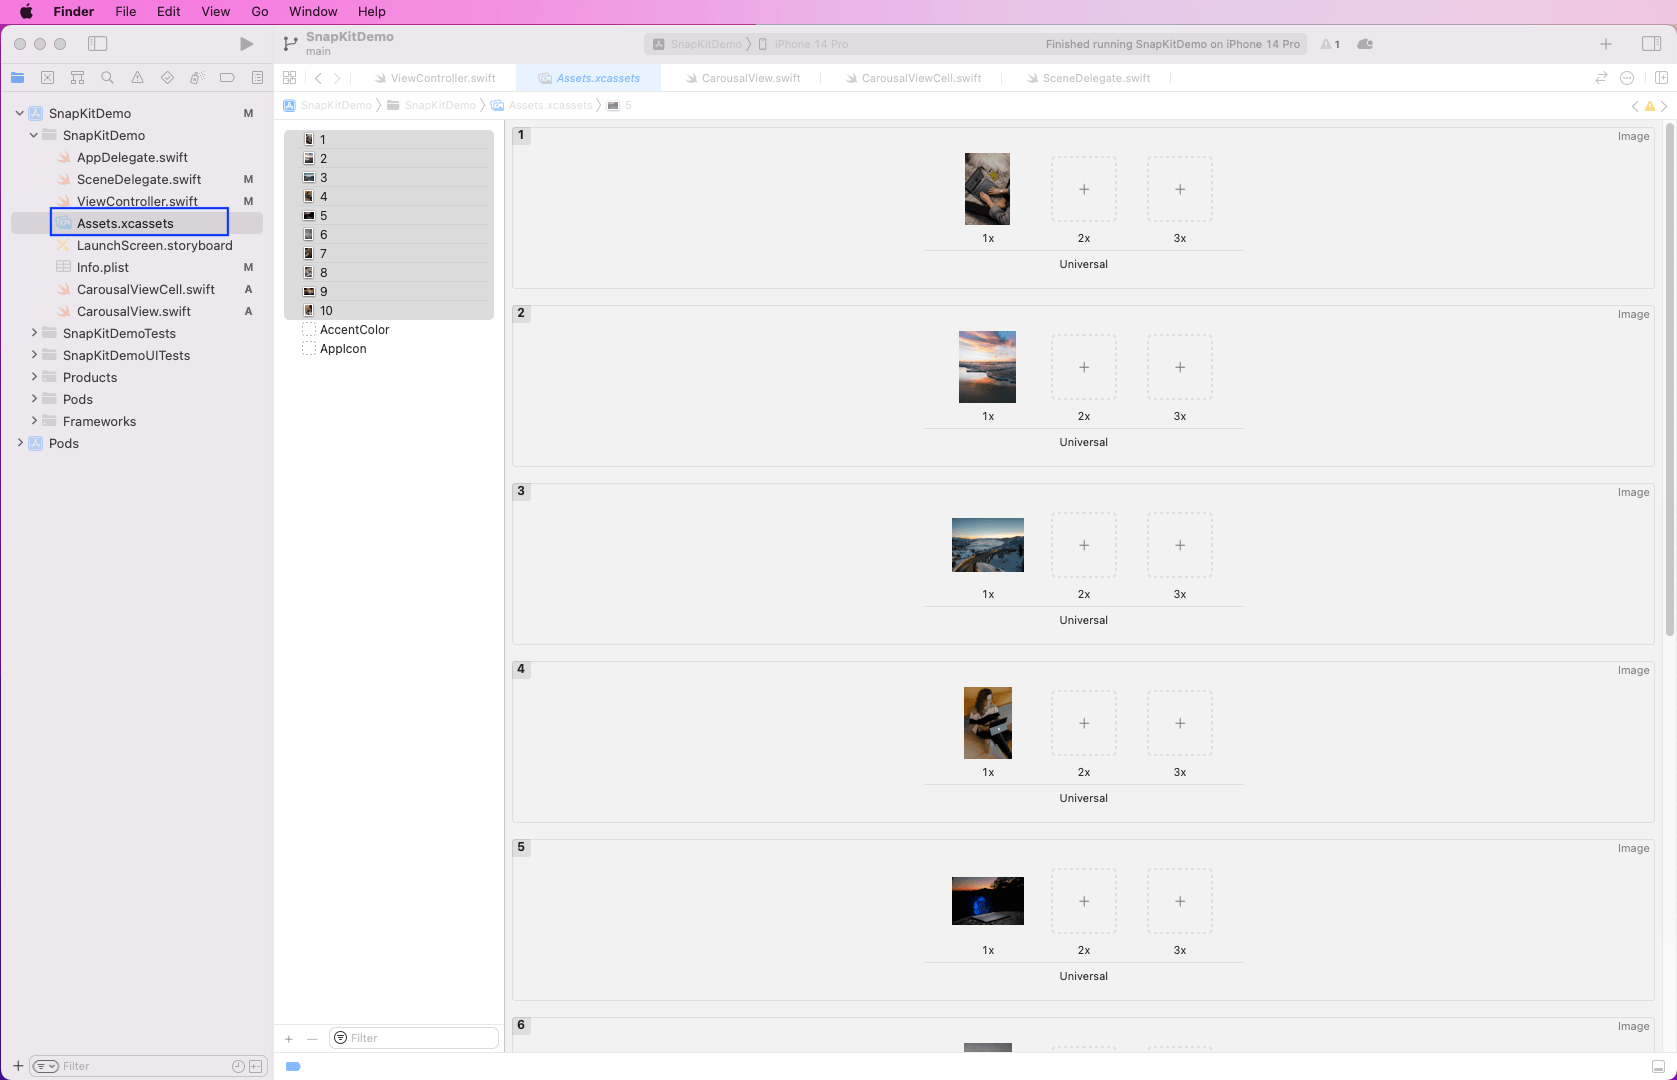Open the Issue navigator warning icon
The height and width of the screenshot is (1080, 1677).
click(x=137, y=78)
